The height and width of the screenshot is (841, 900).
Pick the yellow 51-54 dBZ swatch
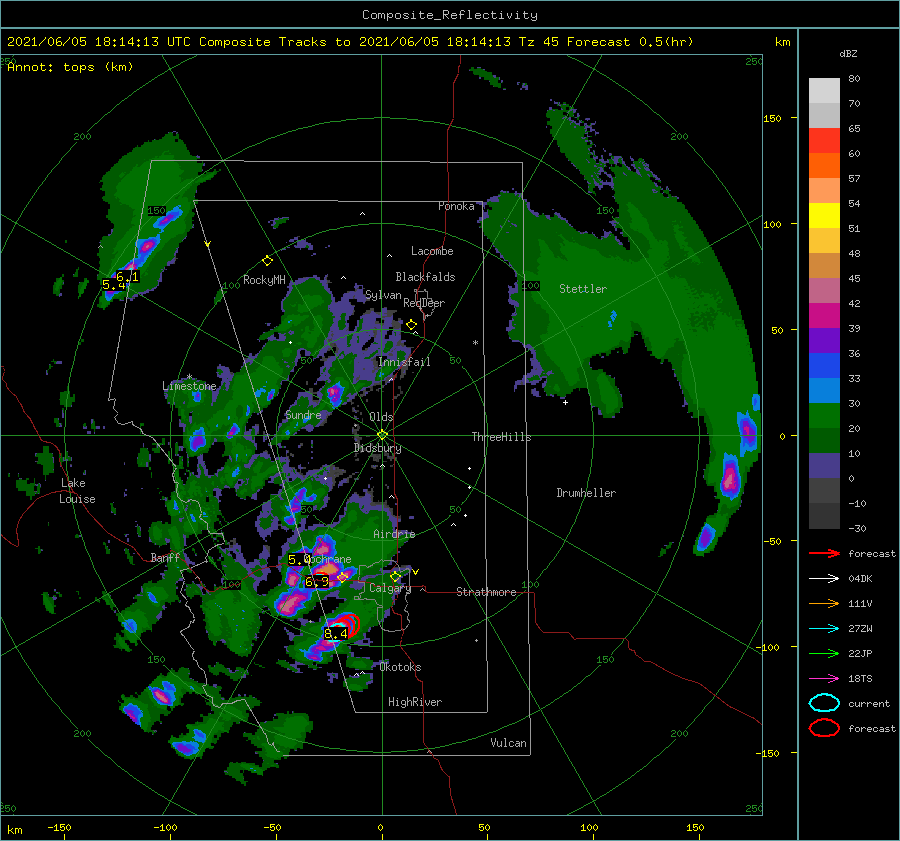pyautogui.click(x=824, y=216)
